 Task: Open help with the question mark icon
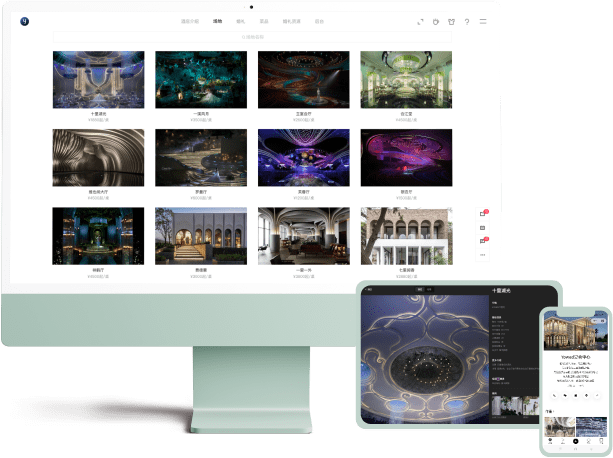point(467,21)
